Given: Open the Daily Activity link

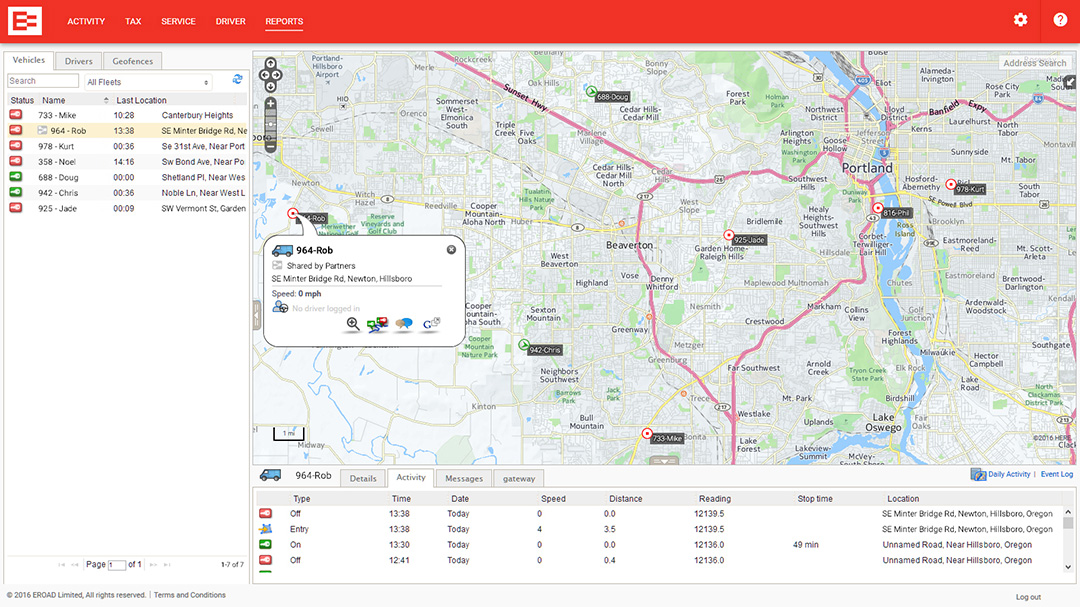Looking at the screenshot, I should pos(1009,474).
